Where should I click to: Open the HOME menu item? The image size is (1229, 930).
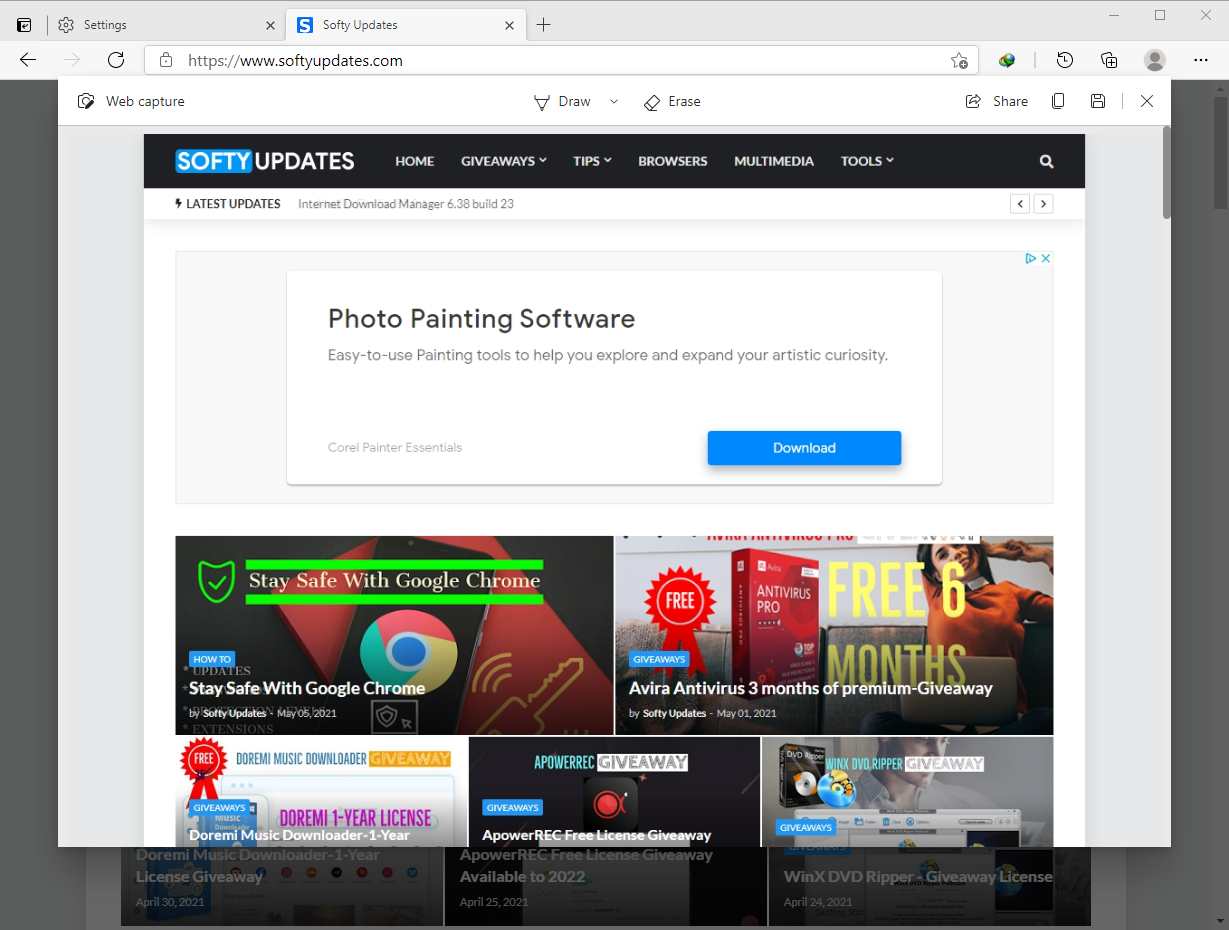point(414,161)
